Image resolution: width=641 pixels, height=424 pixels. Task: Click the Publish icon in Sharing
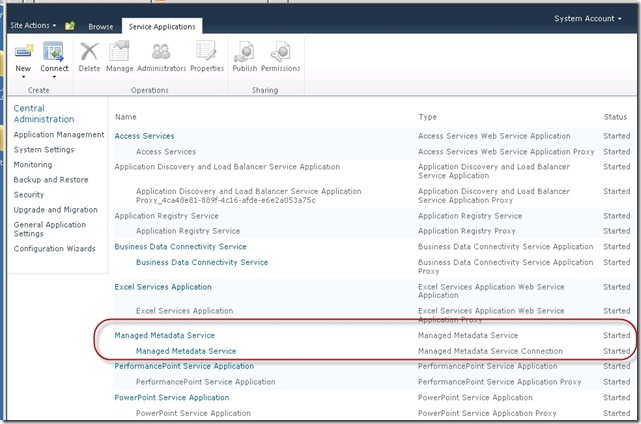click(243, 51)
